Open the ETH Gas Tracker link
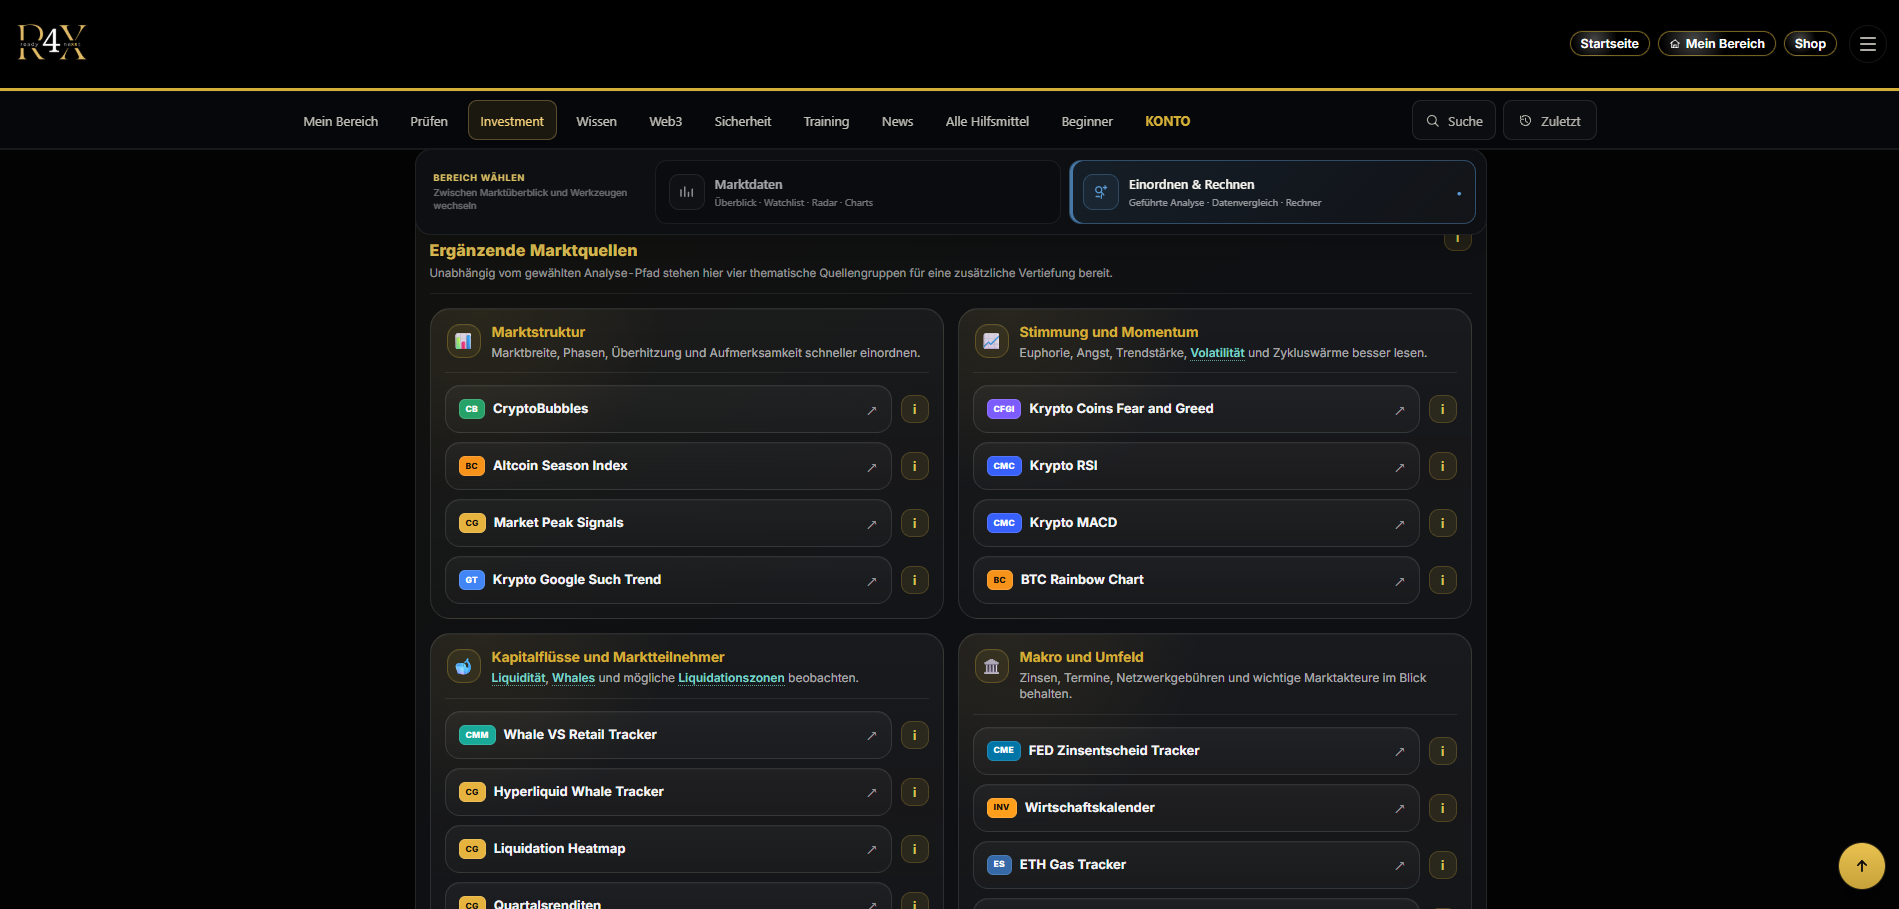Viewport: 1899px width, 909px height. [1196, 865]
